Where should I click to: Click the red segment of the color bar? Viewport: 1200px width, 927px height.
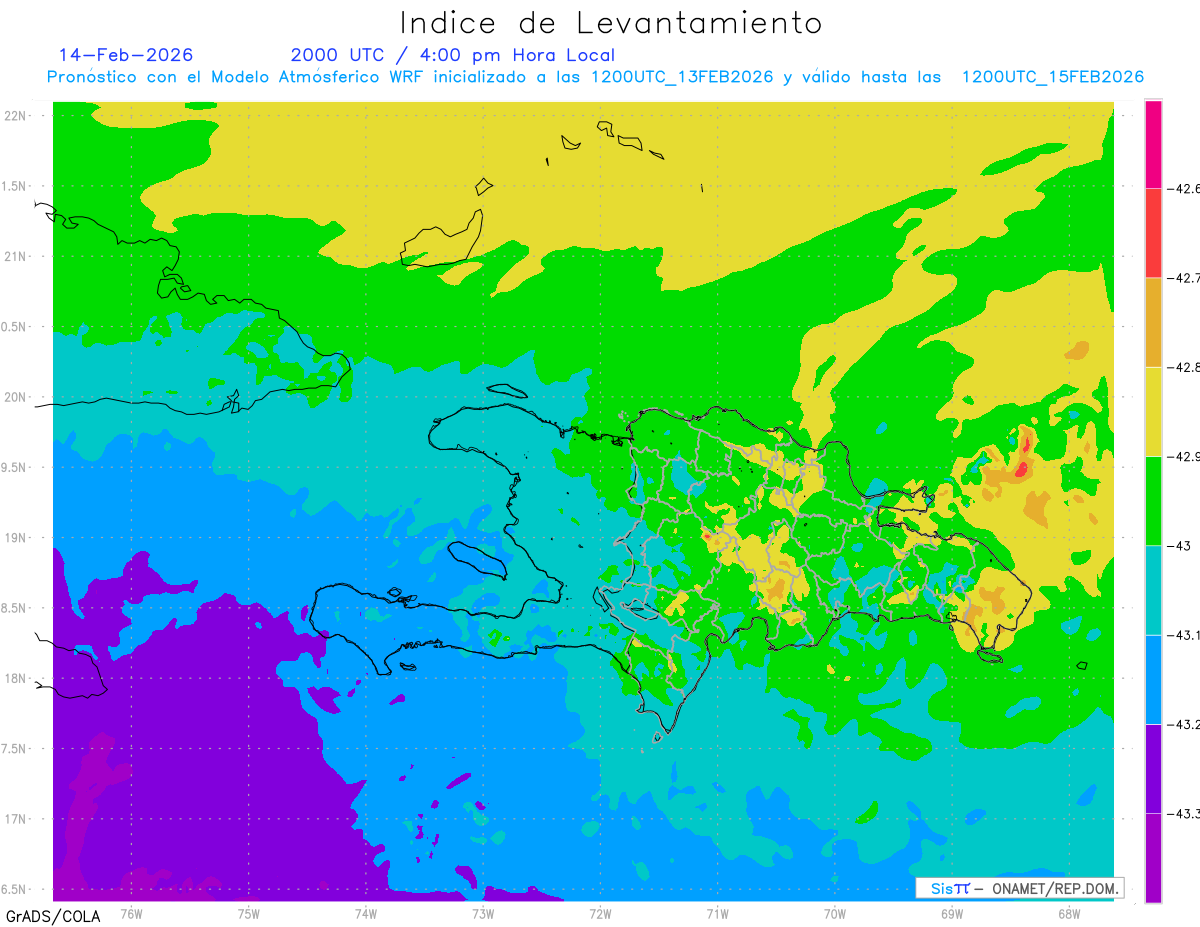pyautogui.click(x=1153, y=232)
